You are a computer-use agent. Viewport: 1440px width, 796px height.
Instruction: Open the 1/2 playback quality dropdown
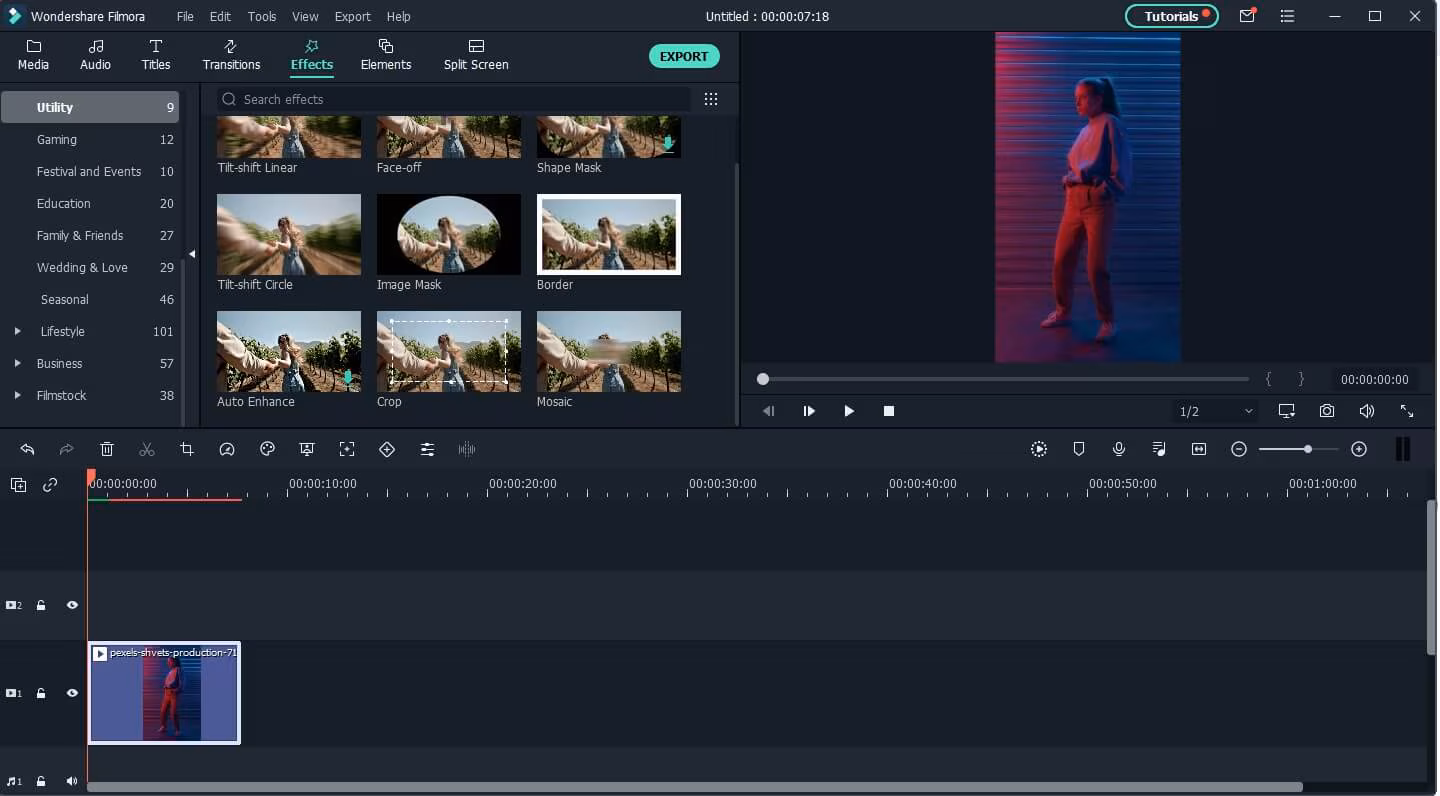tap(1216, 411)
